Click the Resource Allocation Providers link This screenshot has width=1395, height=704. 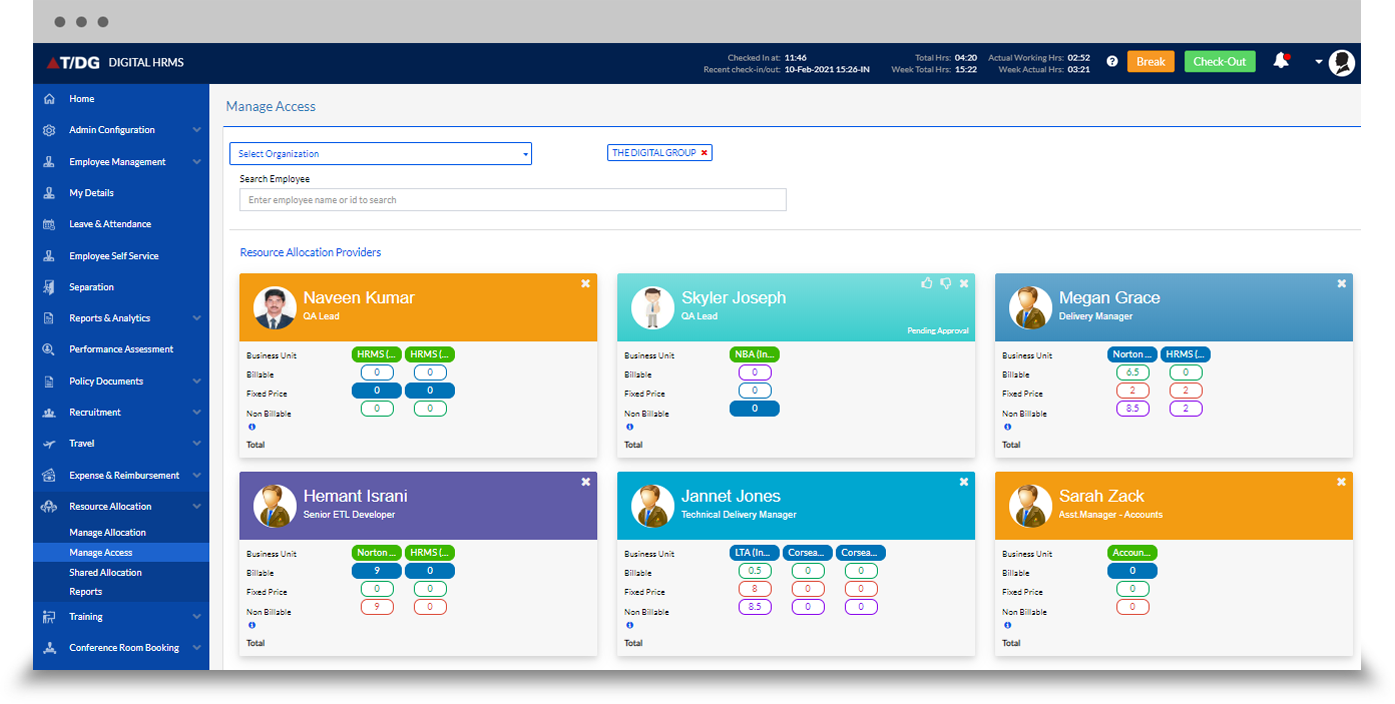[x=310, y=252]
